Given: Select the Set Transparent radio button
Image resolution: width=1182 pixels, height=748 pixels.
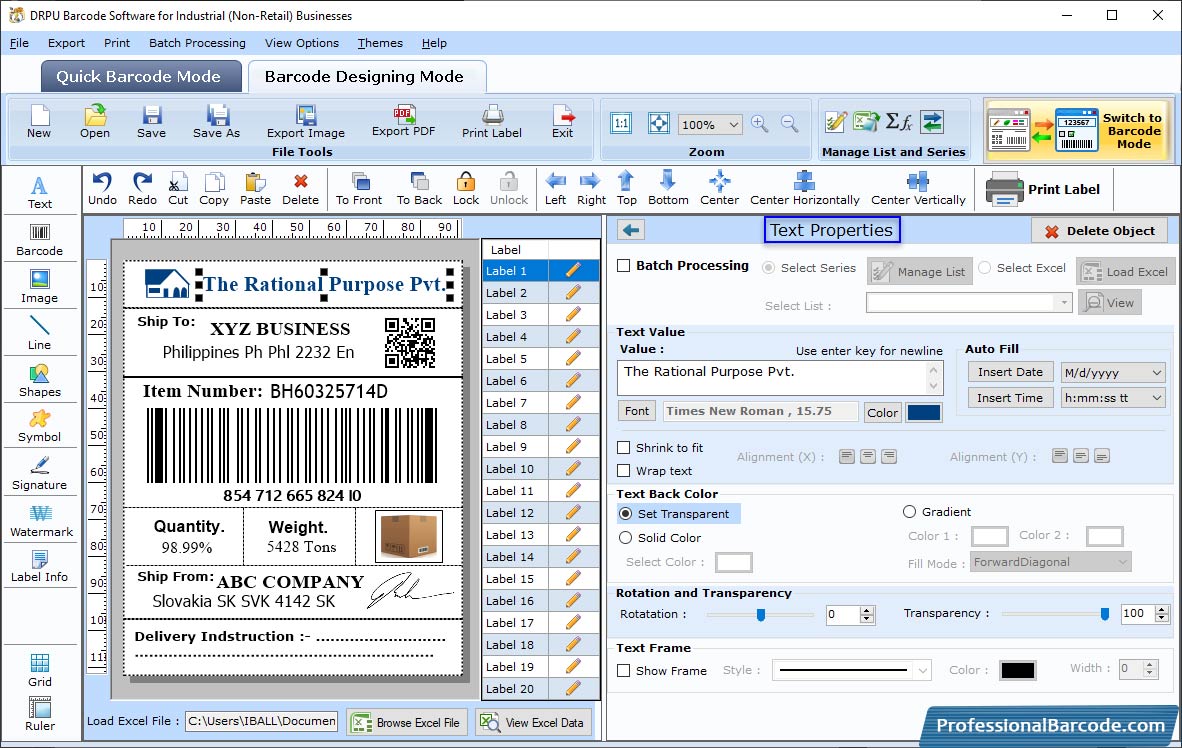Looking at the screenshot, I should point(625,513).
